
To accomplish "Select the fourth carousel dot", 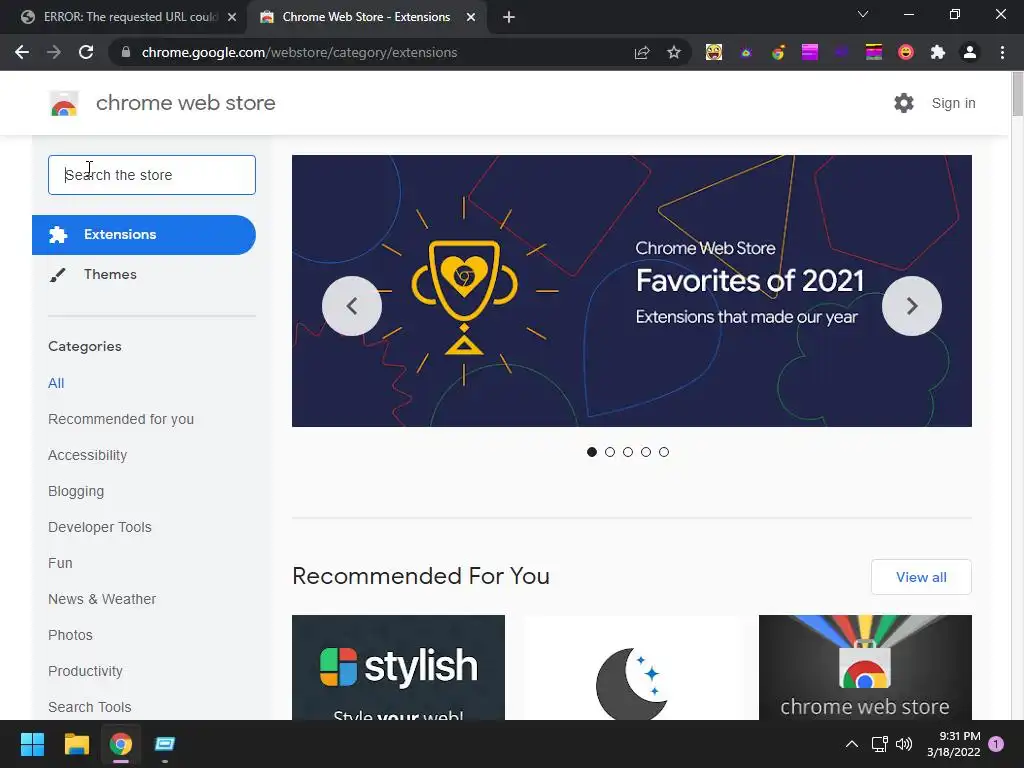I will tap(646, 452).
